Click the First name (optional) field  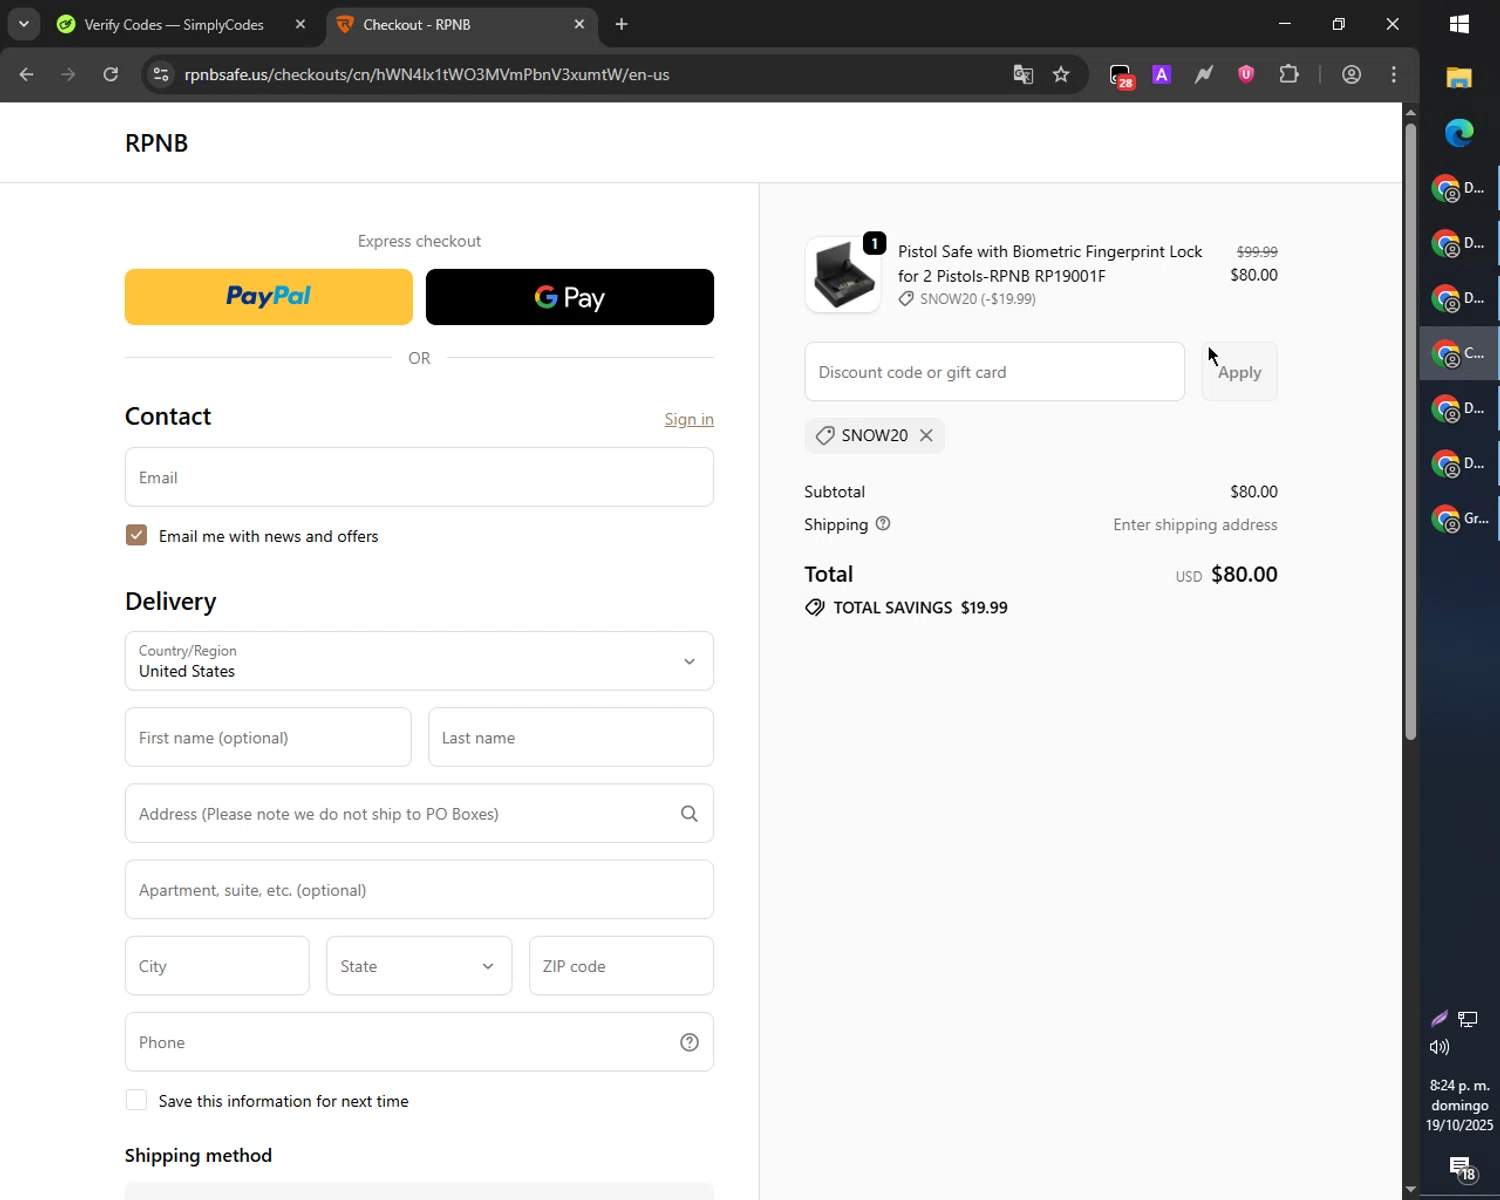point(268,737)
